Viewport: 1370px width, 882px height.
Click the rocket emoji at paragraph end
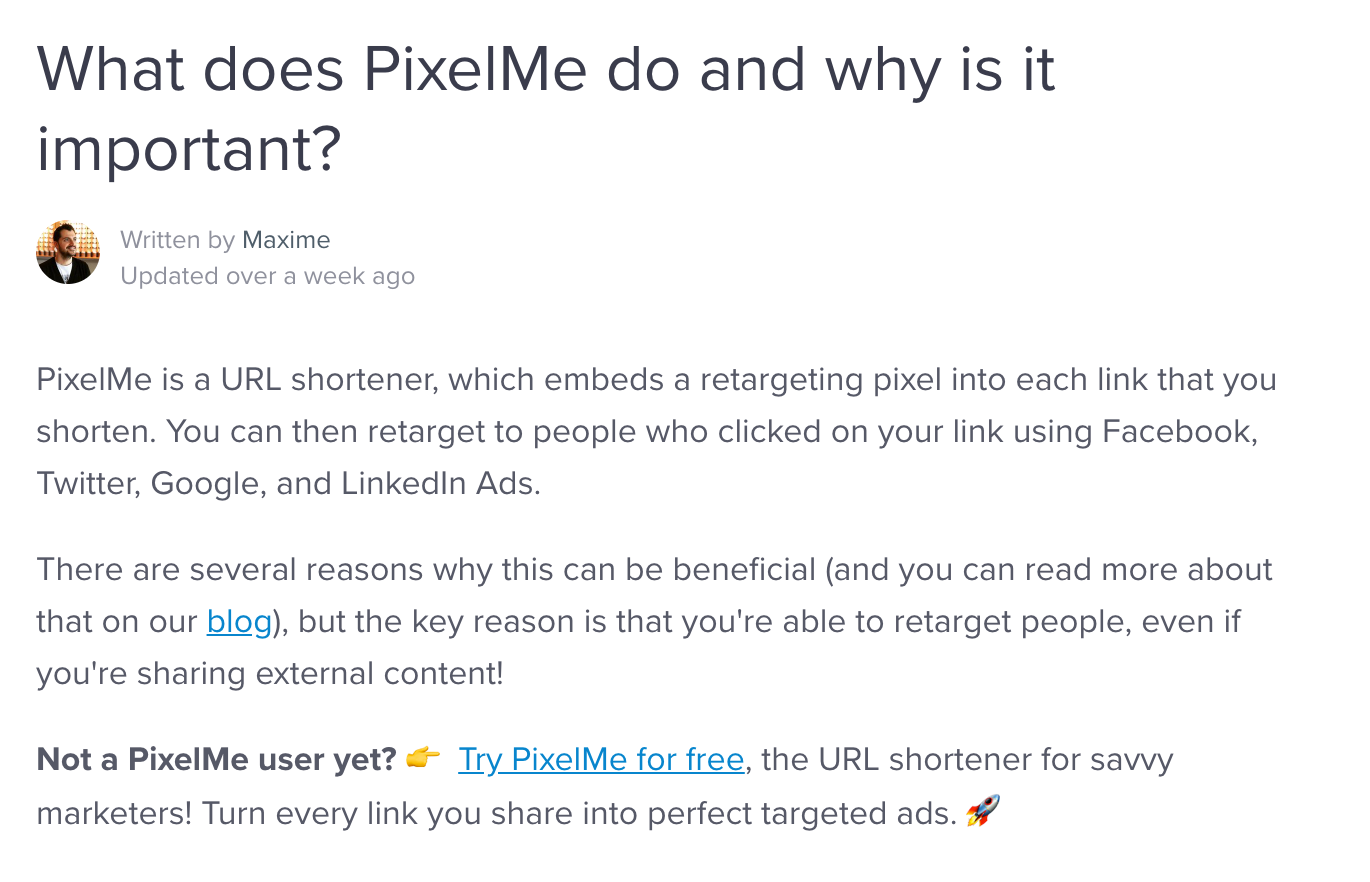pos(982,812)
